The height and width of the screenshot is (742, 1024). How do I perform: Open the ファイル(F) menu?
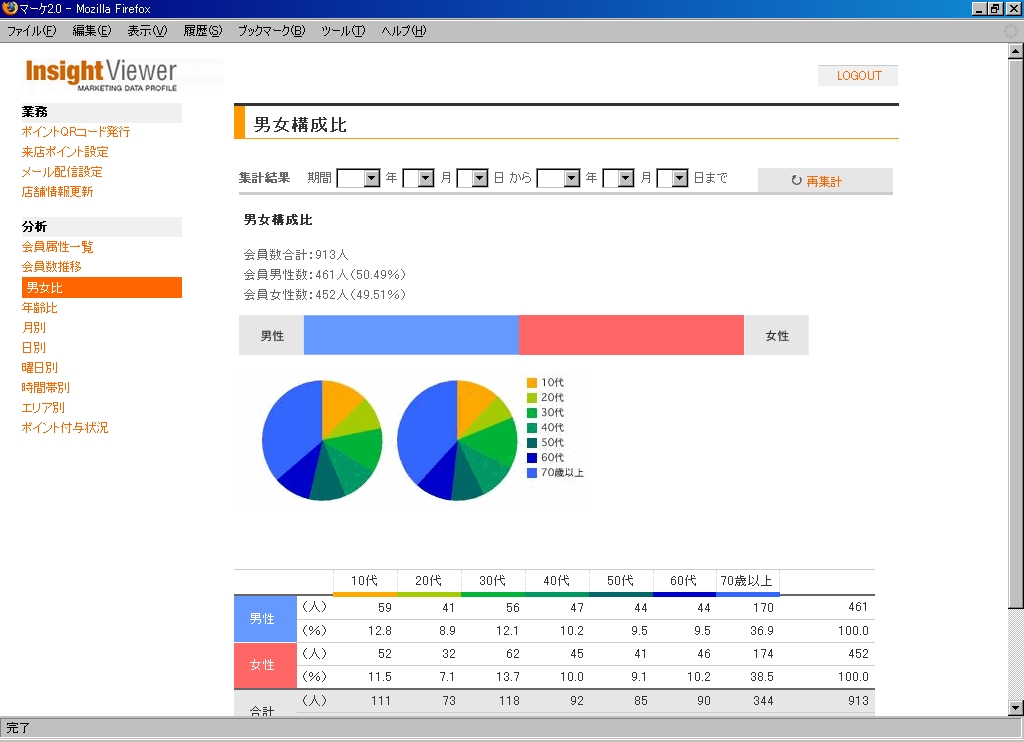[31, 31]
